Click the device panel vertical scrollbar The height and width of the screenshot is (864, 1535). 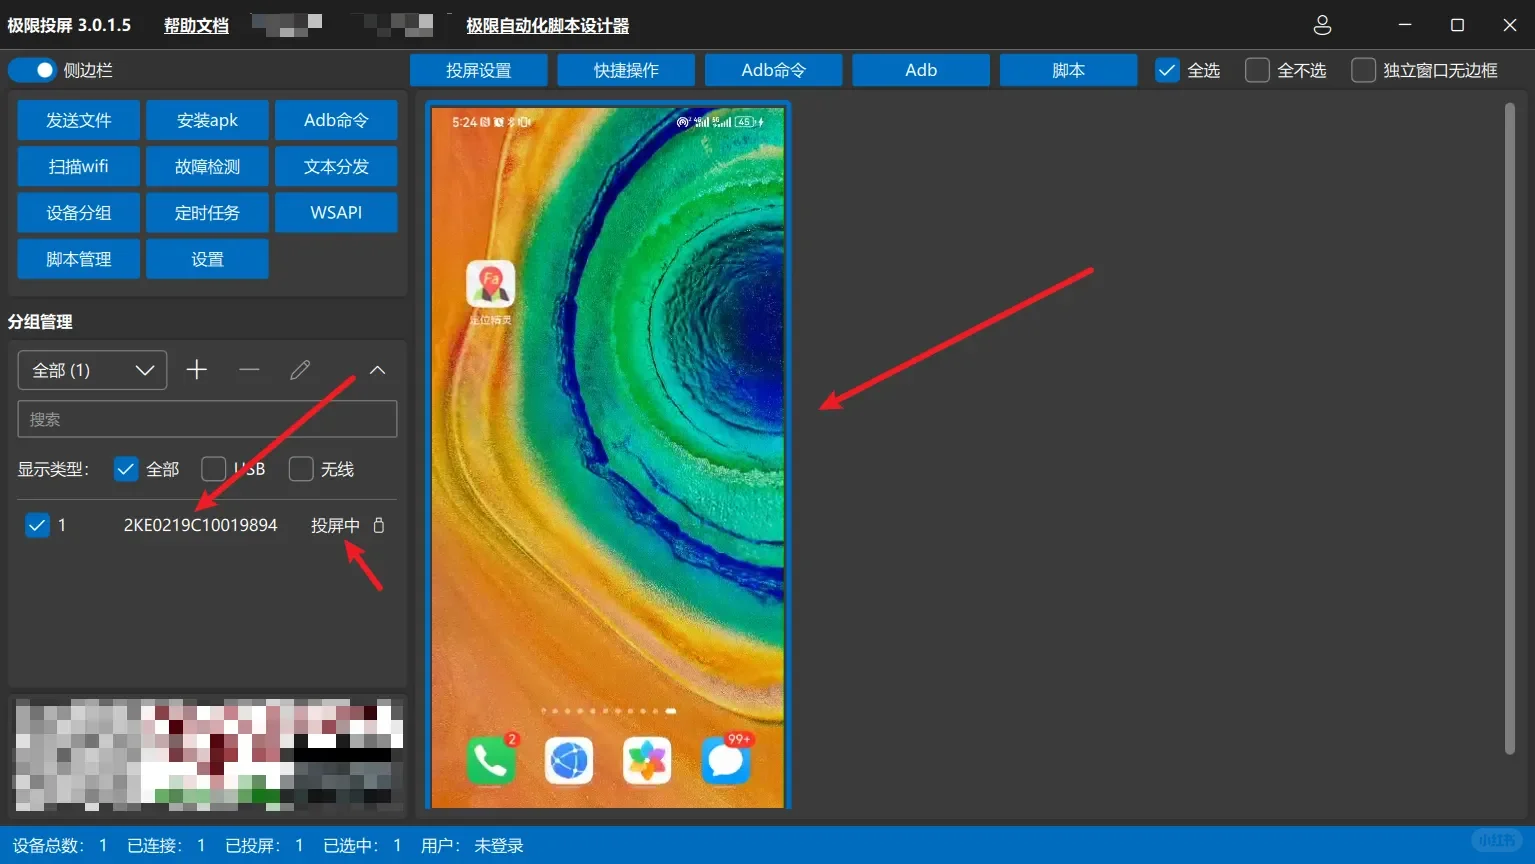[x=1510, y=428]
